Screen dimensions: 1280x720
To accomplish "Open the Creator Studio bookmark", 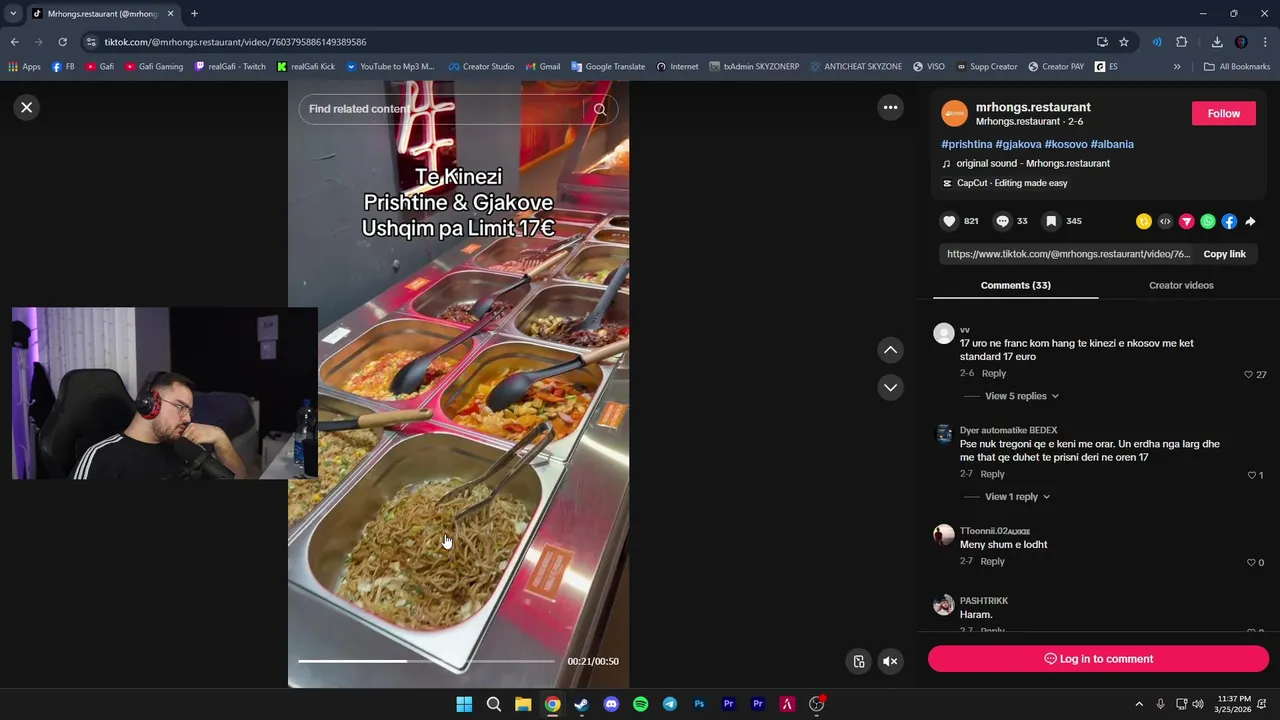I will point(480,67).
